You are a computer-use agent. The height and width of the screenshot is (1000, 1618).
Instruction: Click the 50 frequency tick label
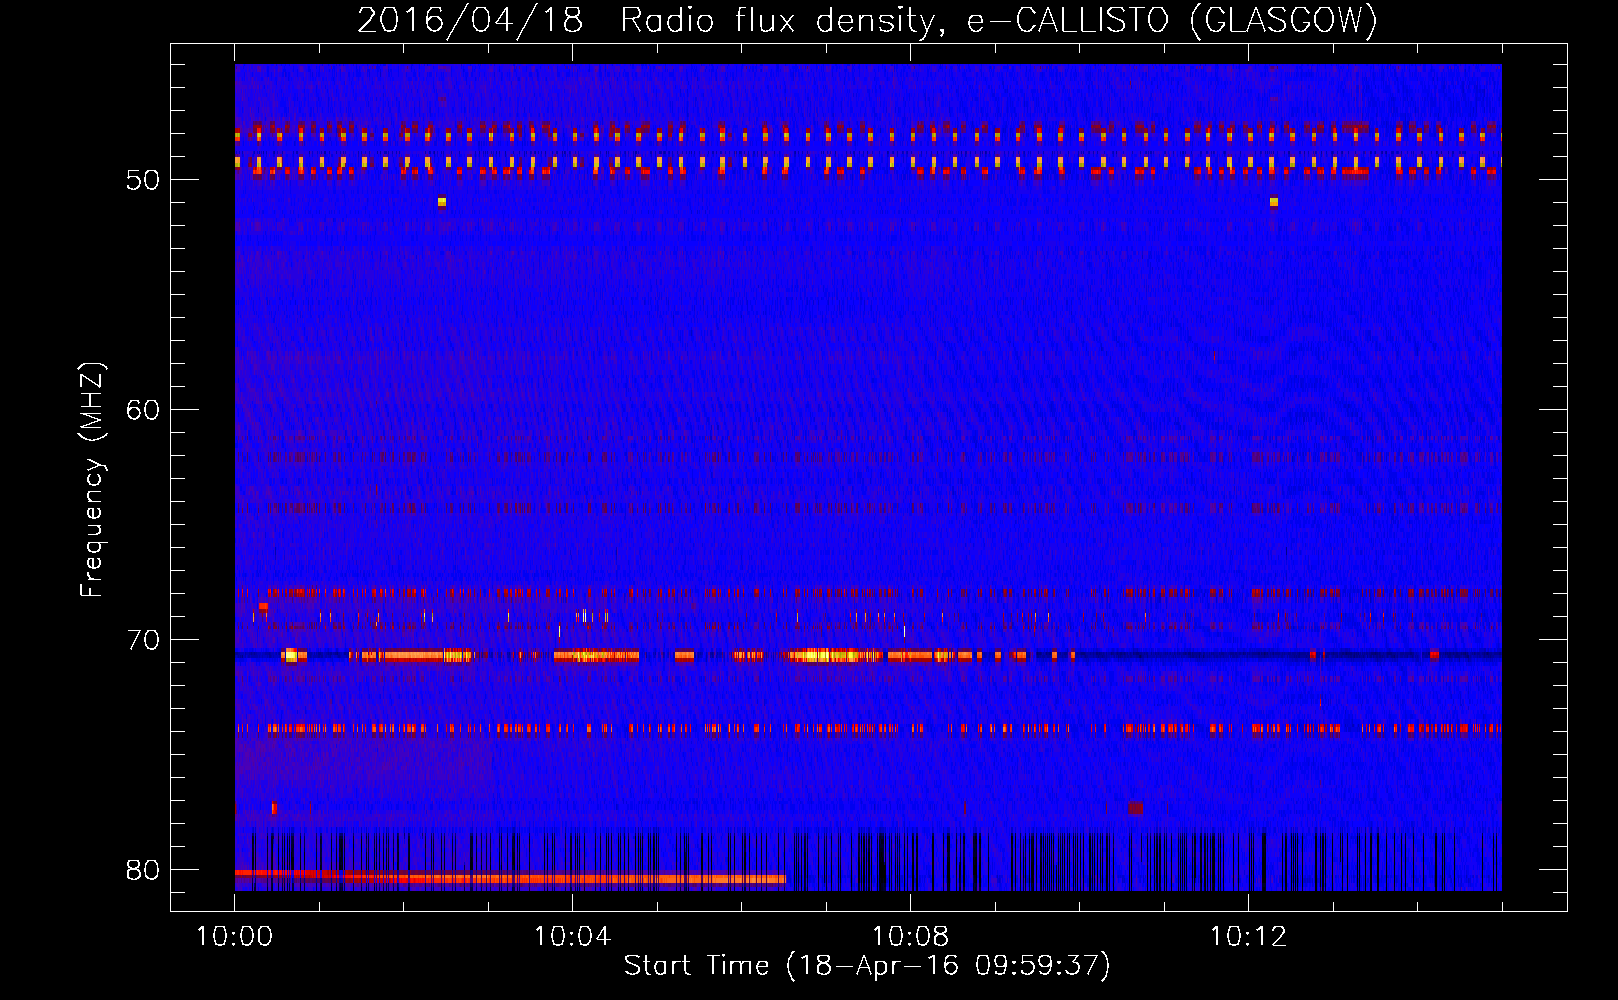(x=143, y=181)
